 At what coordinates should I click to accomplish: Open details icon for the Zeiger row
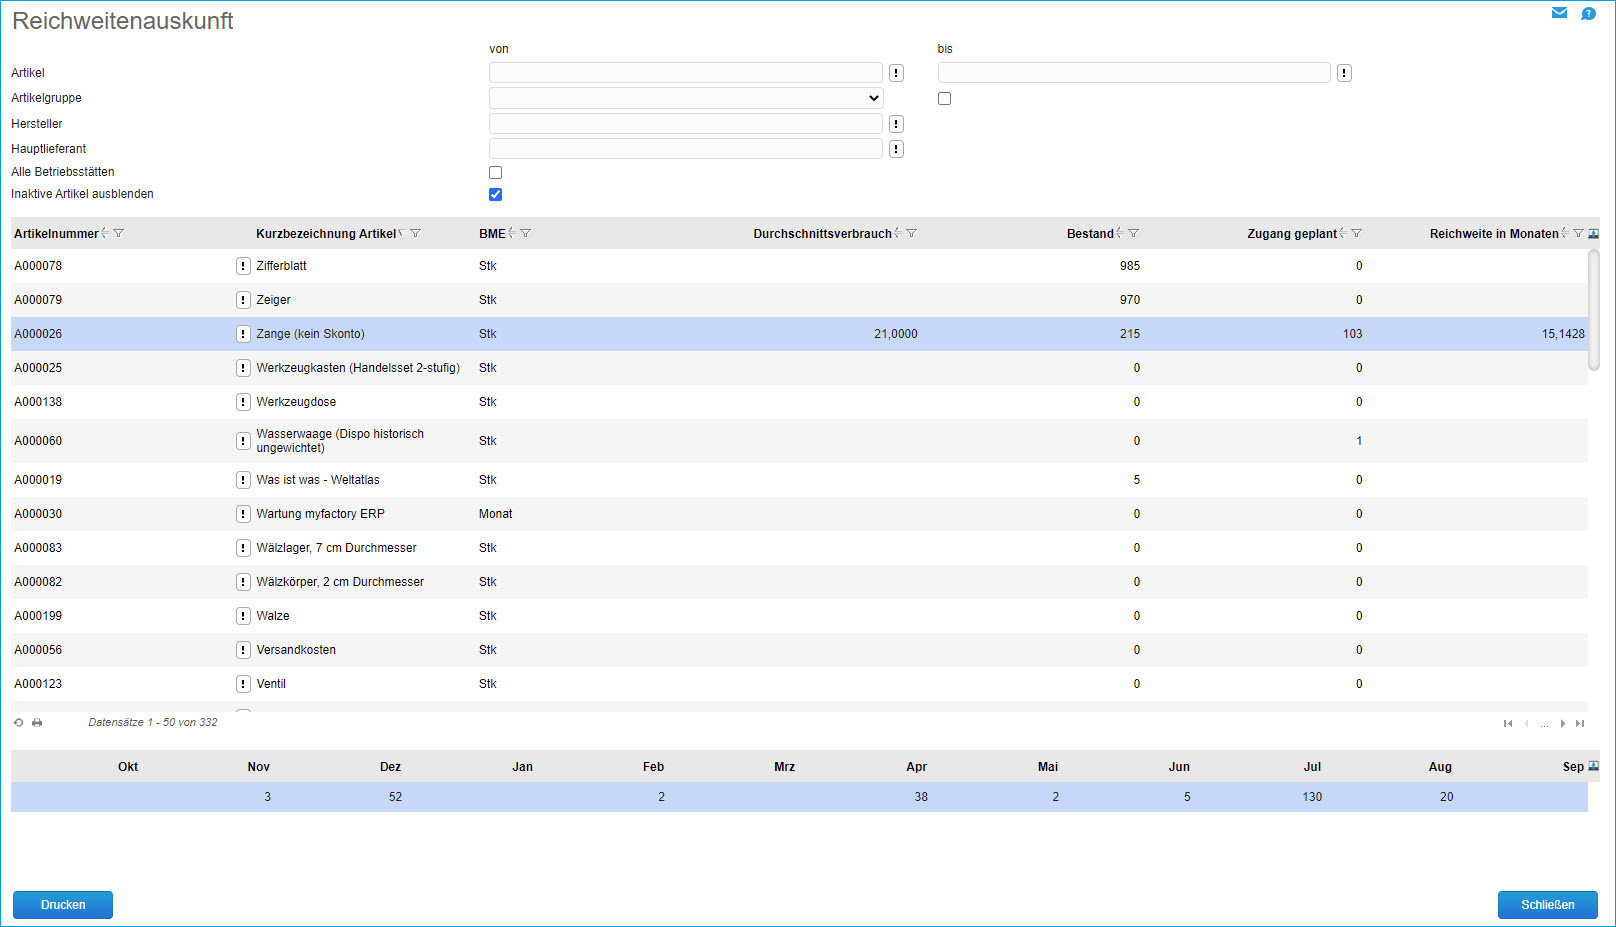[x=243, y=300]
